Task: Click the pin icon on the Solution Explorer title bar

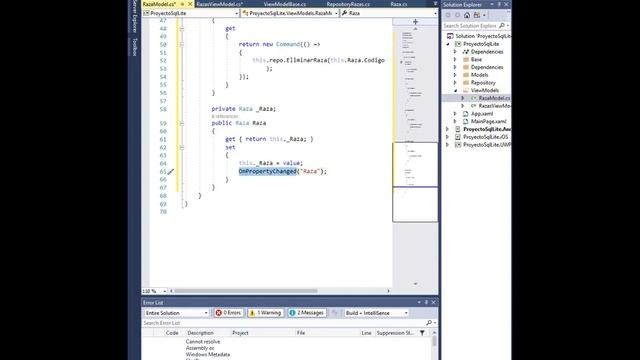Action: (499, 4)
